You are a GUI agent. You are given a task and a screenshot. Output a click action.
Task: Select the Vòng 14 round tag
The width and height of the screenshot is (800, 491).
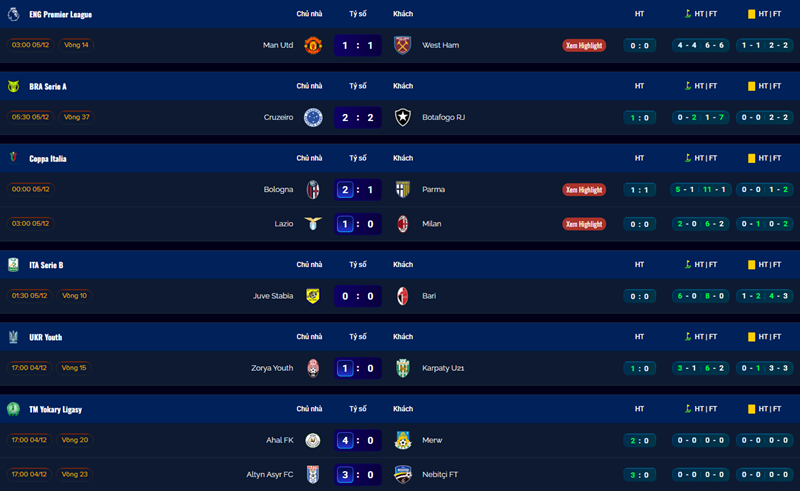[x=76, y=45]
